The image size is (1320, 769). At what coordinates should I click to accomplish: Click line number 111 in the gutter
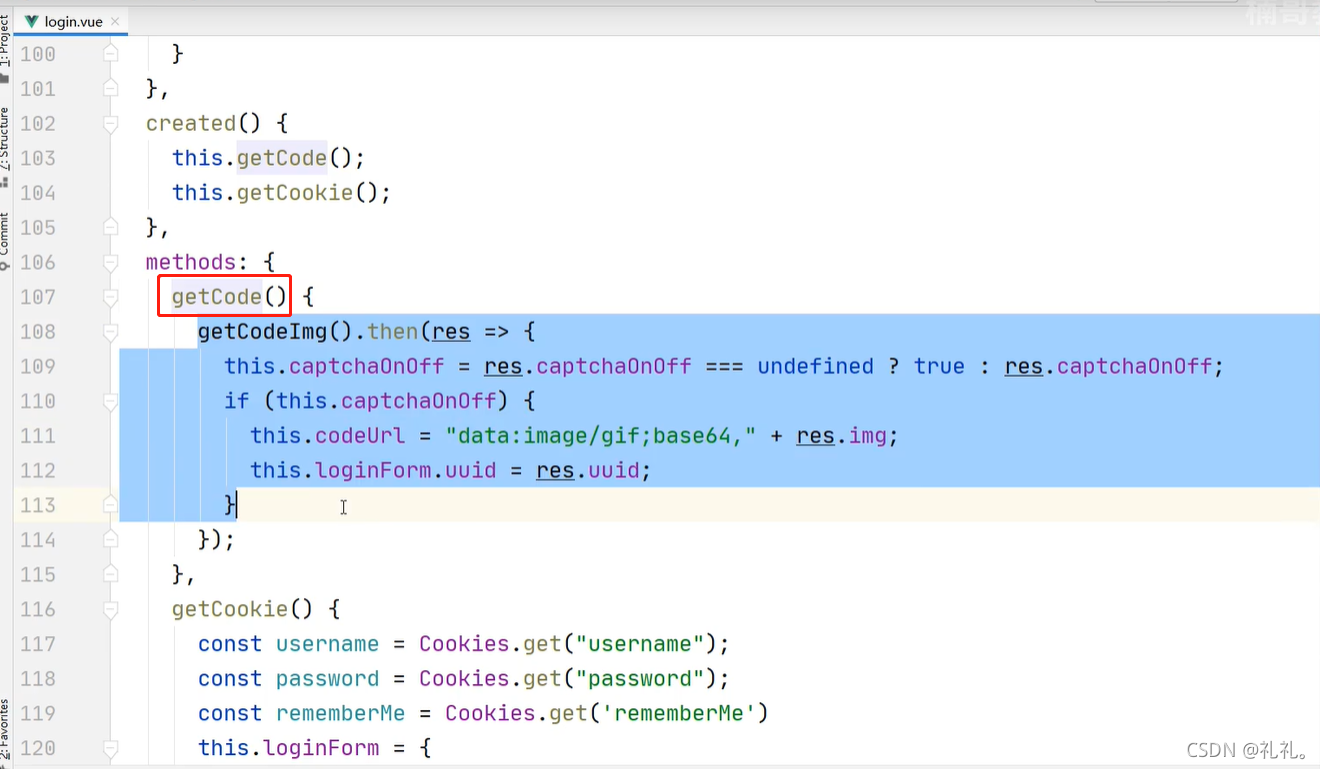38,435
